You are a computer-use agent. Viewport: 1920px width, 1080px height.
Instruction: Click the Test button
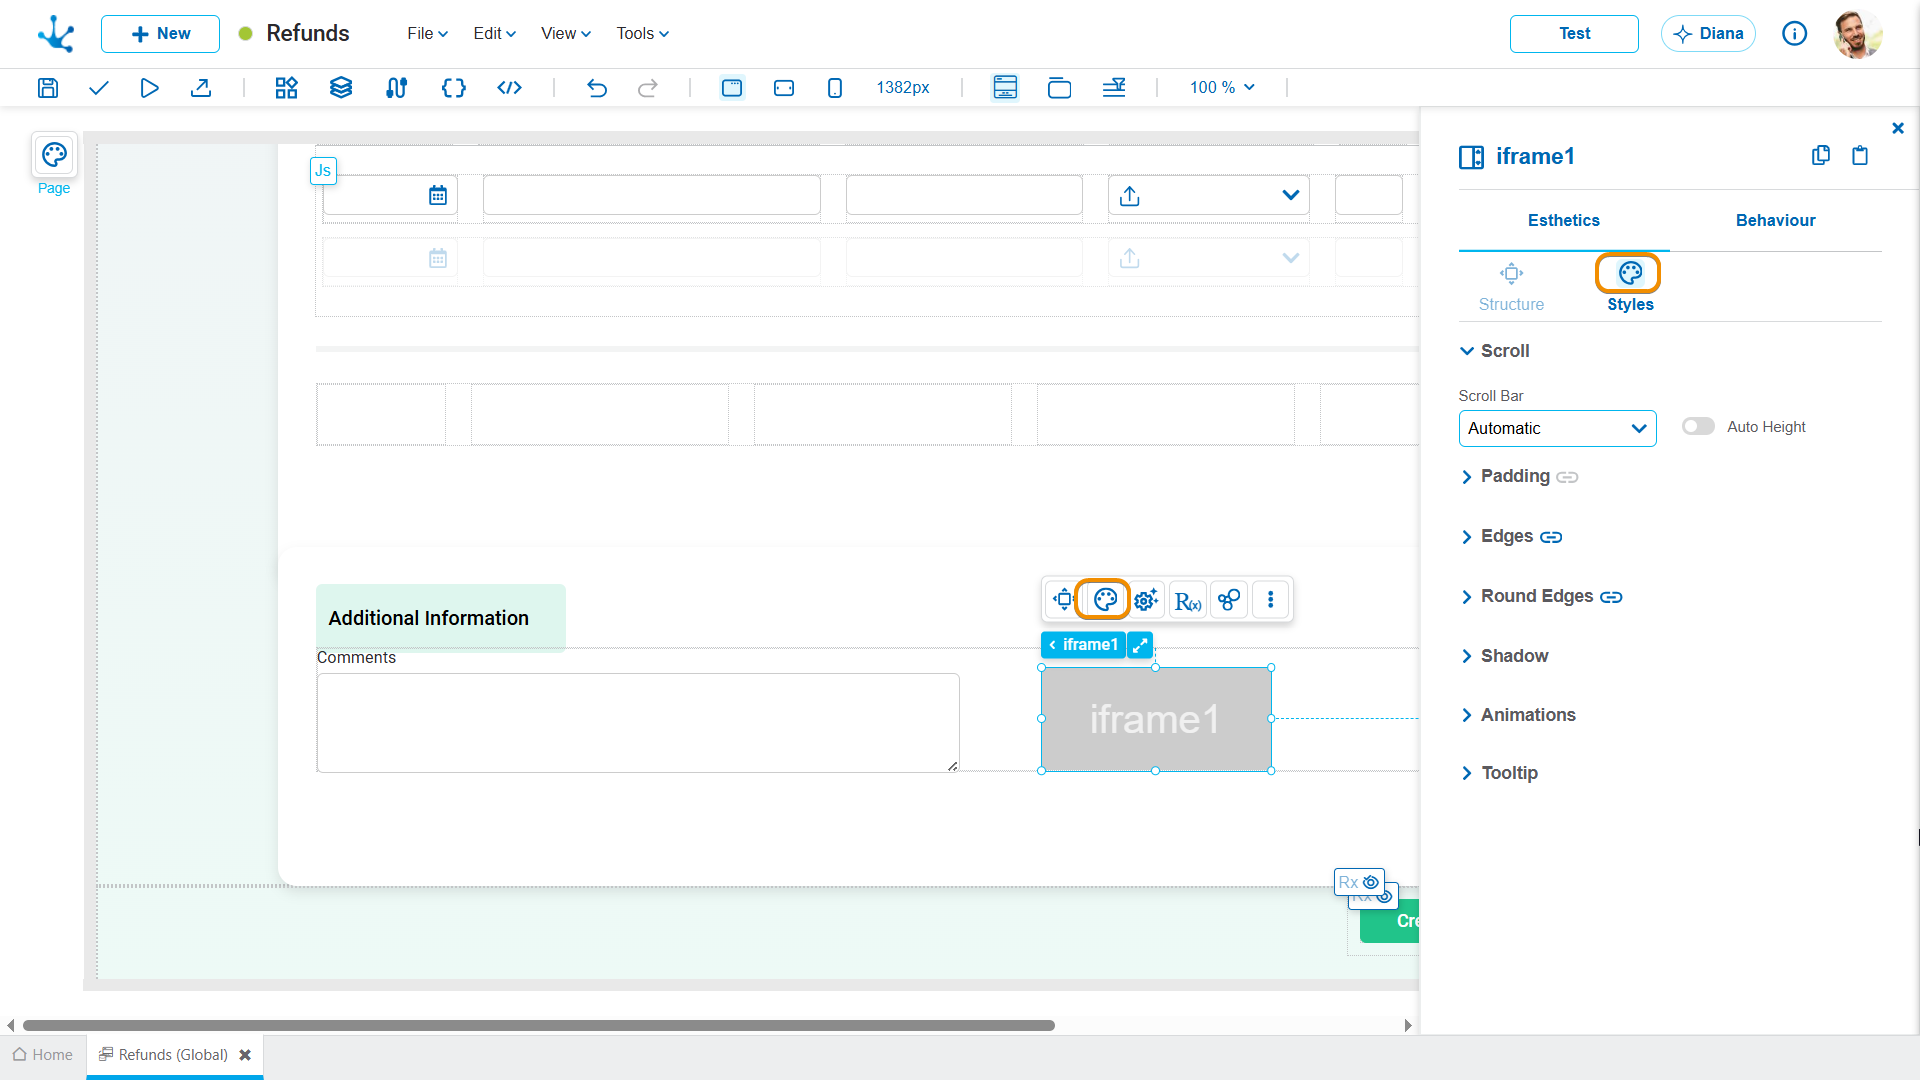click(1574, 34)
